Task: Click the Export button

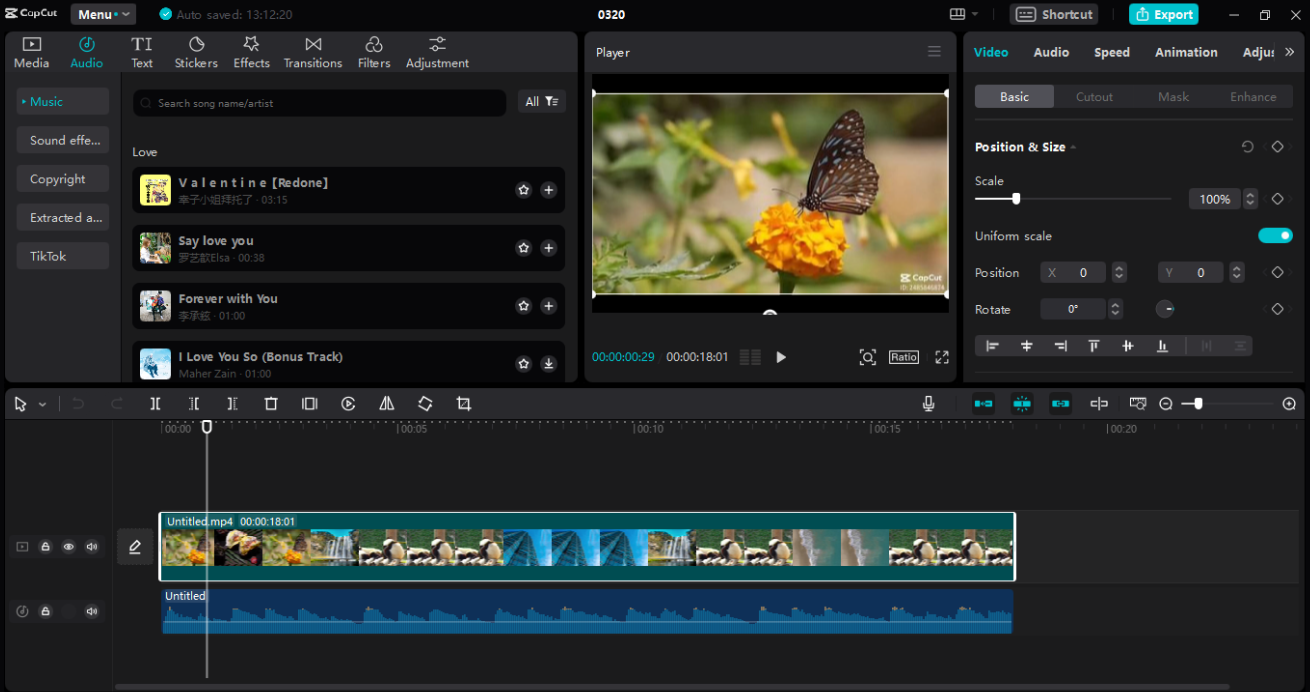Action: (1164, 14)
